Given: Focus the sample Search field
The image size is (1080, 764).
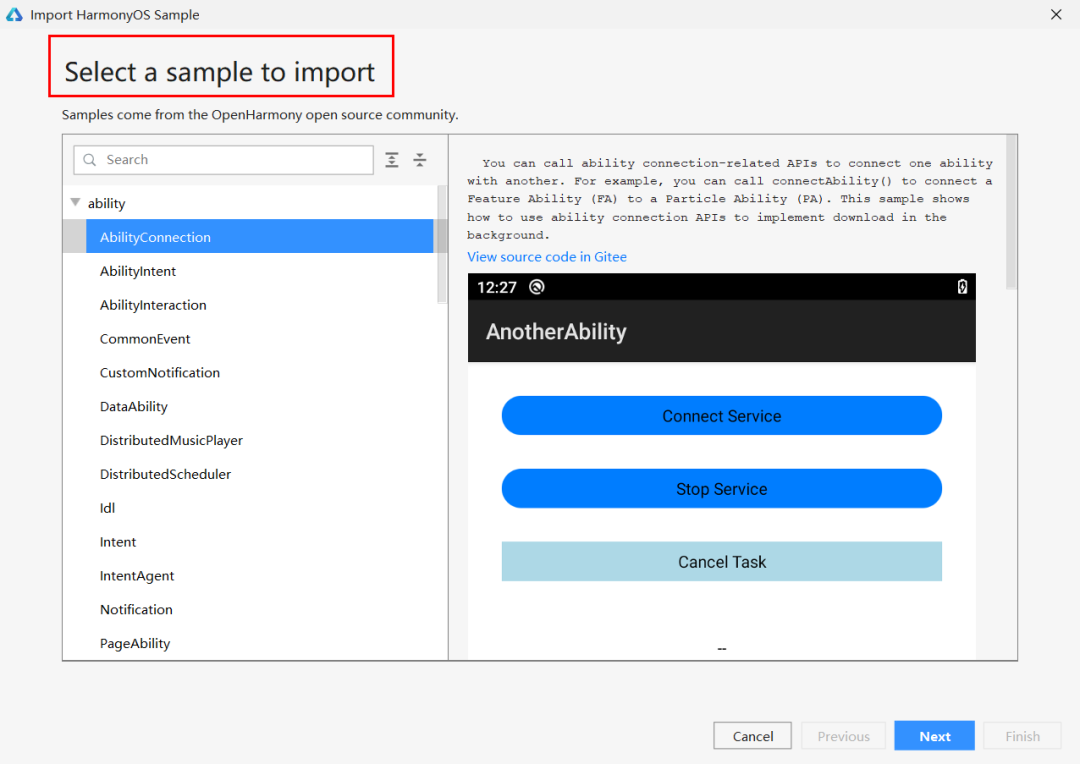Looking at the screenshot, I should (x=223, y=160).
